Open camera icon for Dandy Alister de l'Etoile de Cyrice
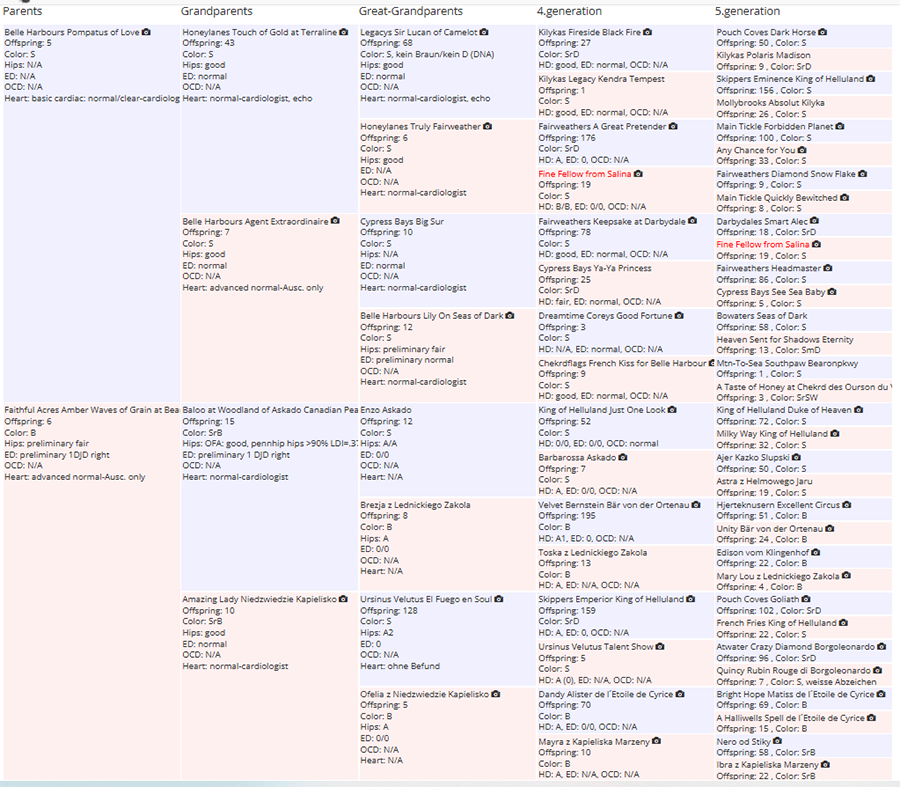900x787 pixels. click(680, 694)
